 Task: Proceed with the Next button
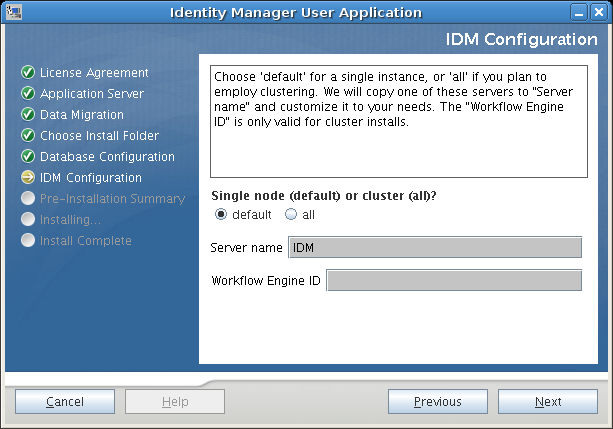(547, 402)
